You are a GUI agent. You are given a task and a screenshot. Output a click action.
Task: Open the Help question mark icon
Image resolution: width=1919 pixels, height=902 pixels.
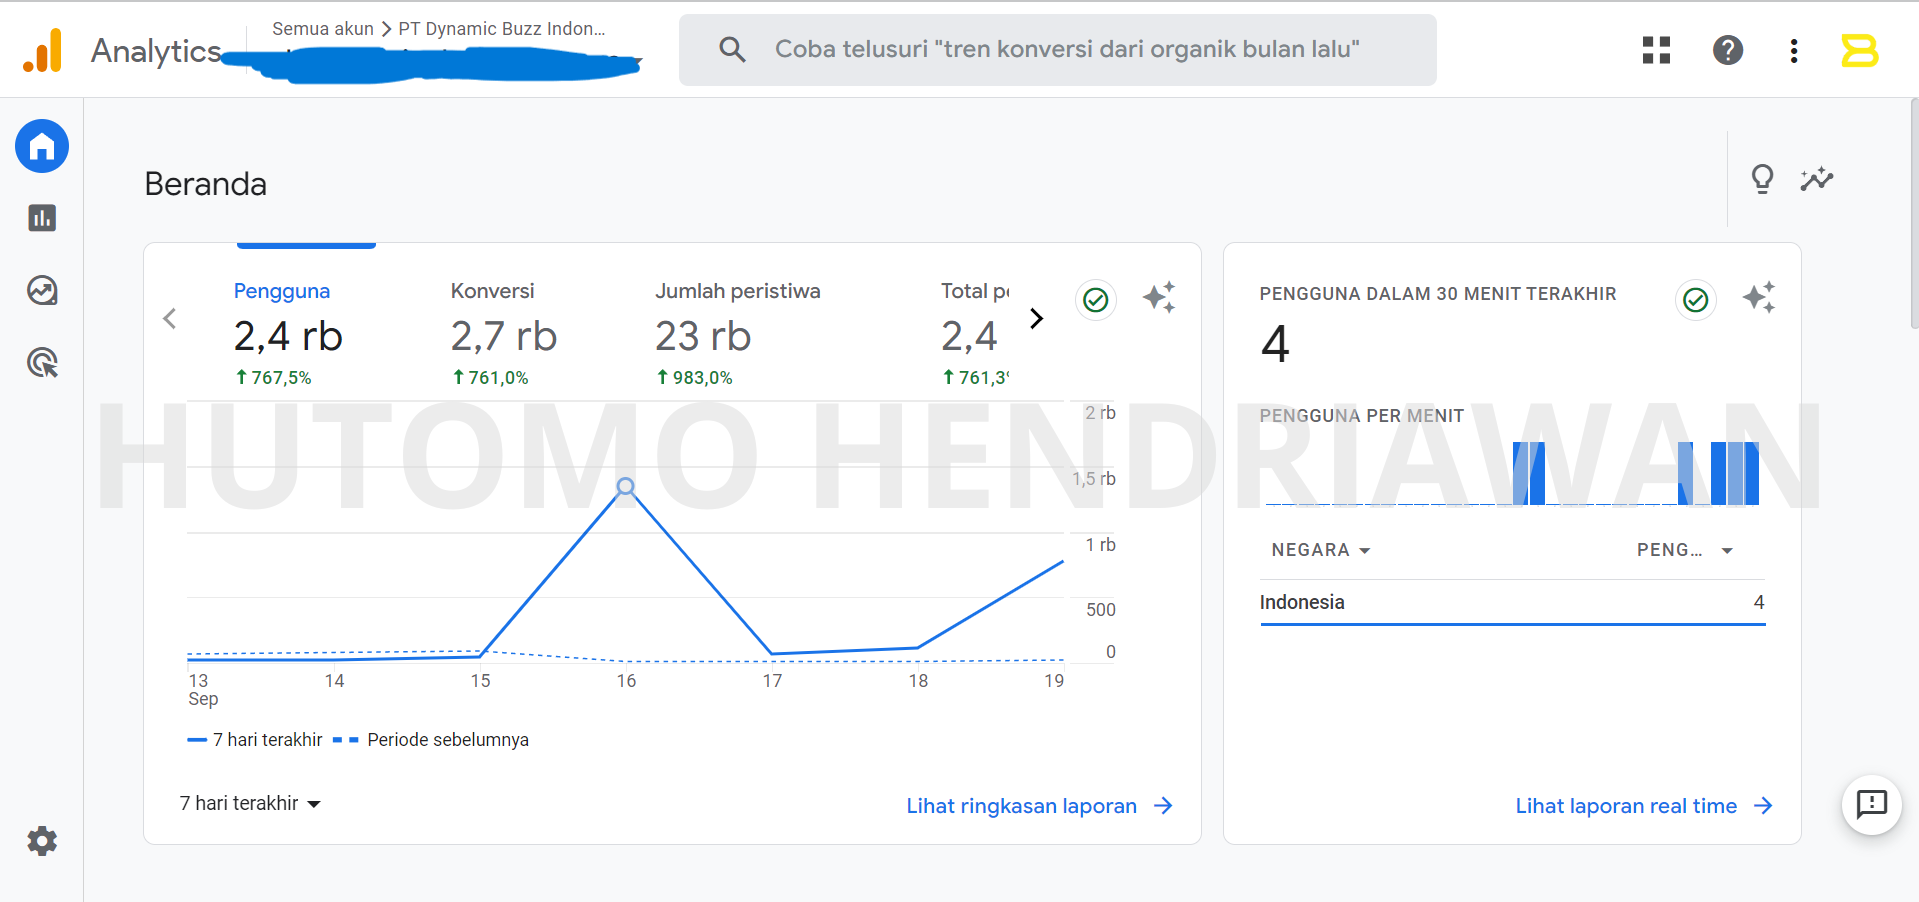[1728, 50]
